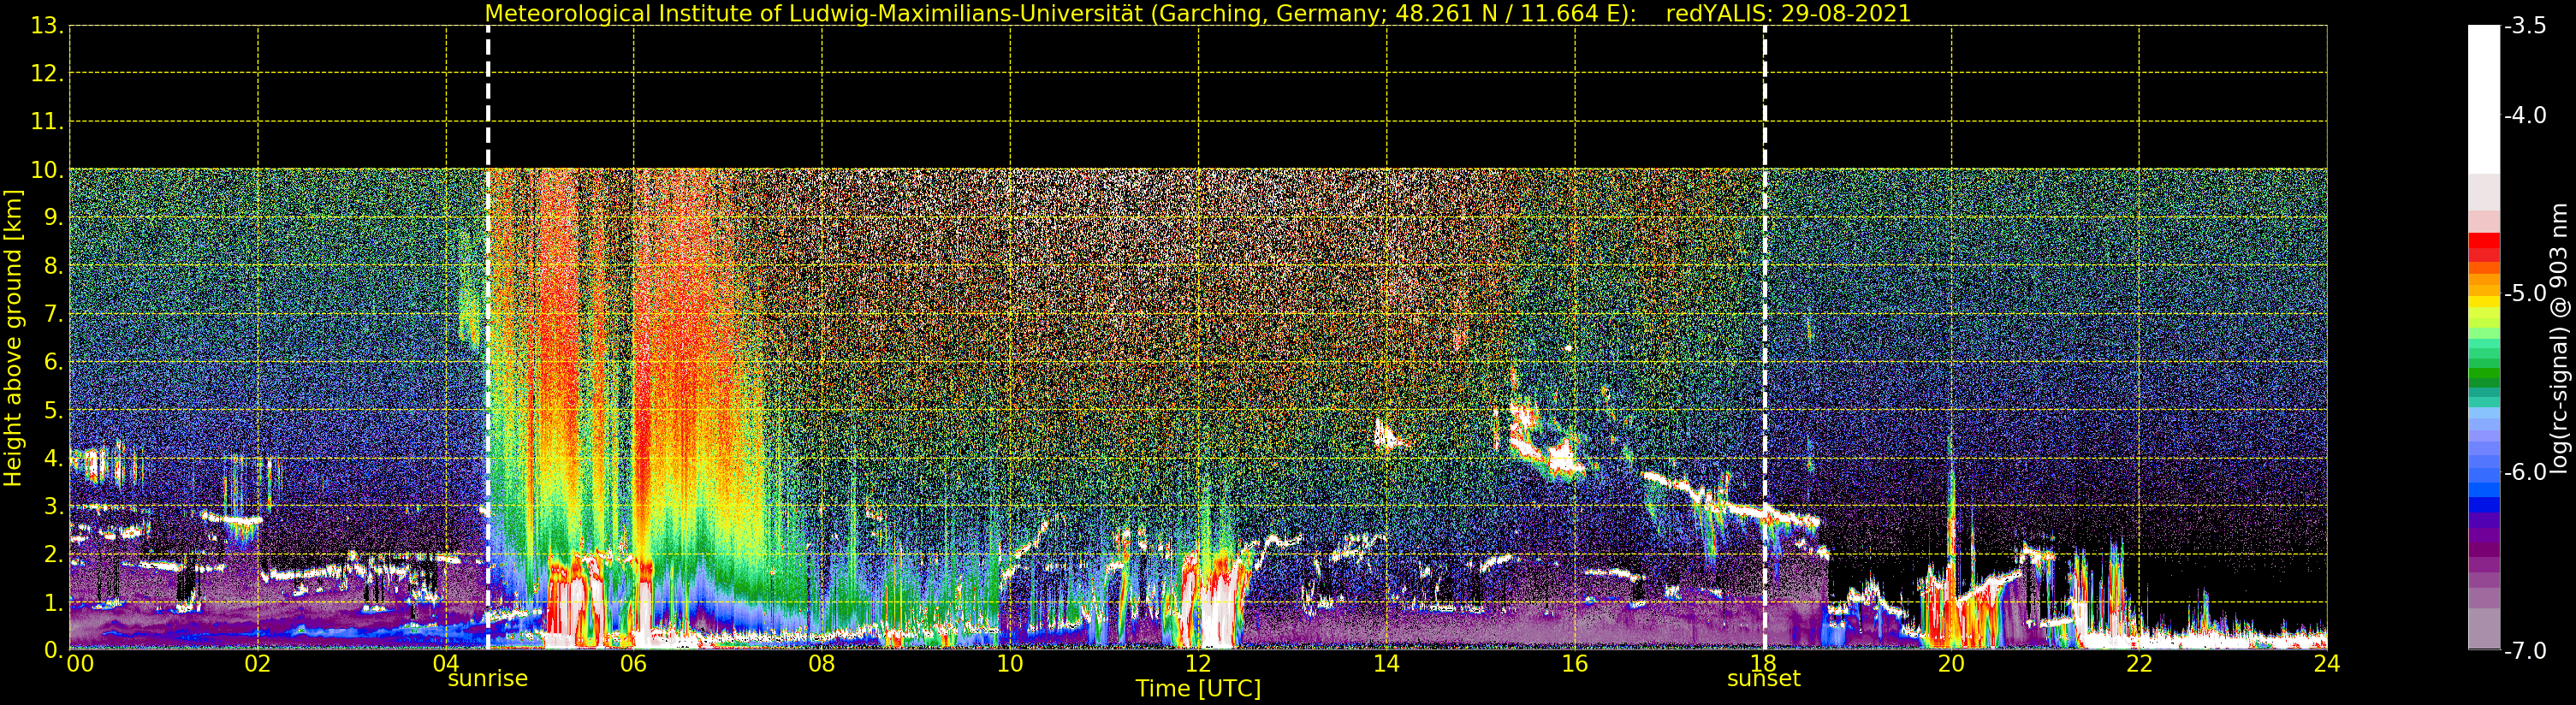Click the red band of the colorbar
The height and width of the screenshot is (705, 2576).
point(2484,246)
